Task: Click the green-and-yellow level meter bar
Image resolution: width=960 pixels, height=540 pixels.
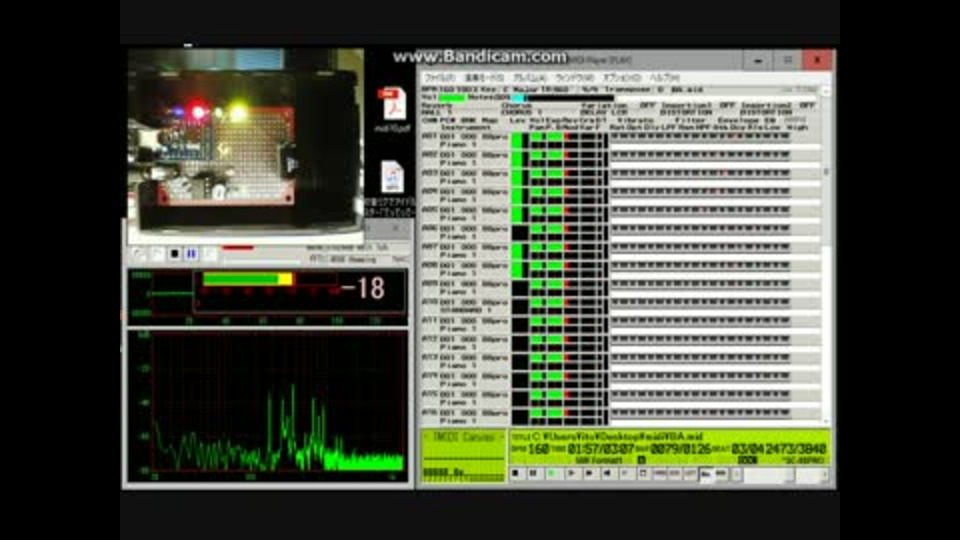Action: [247, 279]
